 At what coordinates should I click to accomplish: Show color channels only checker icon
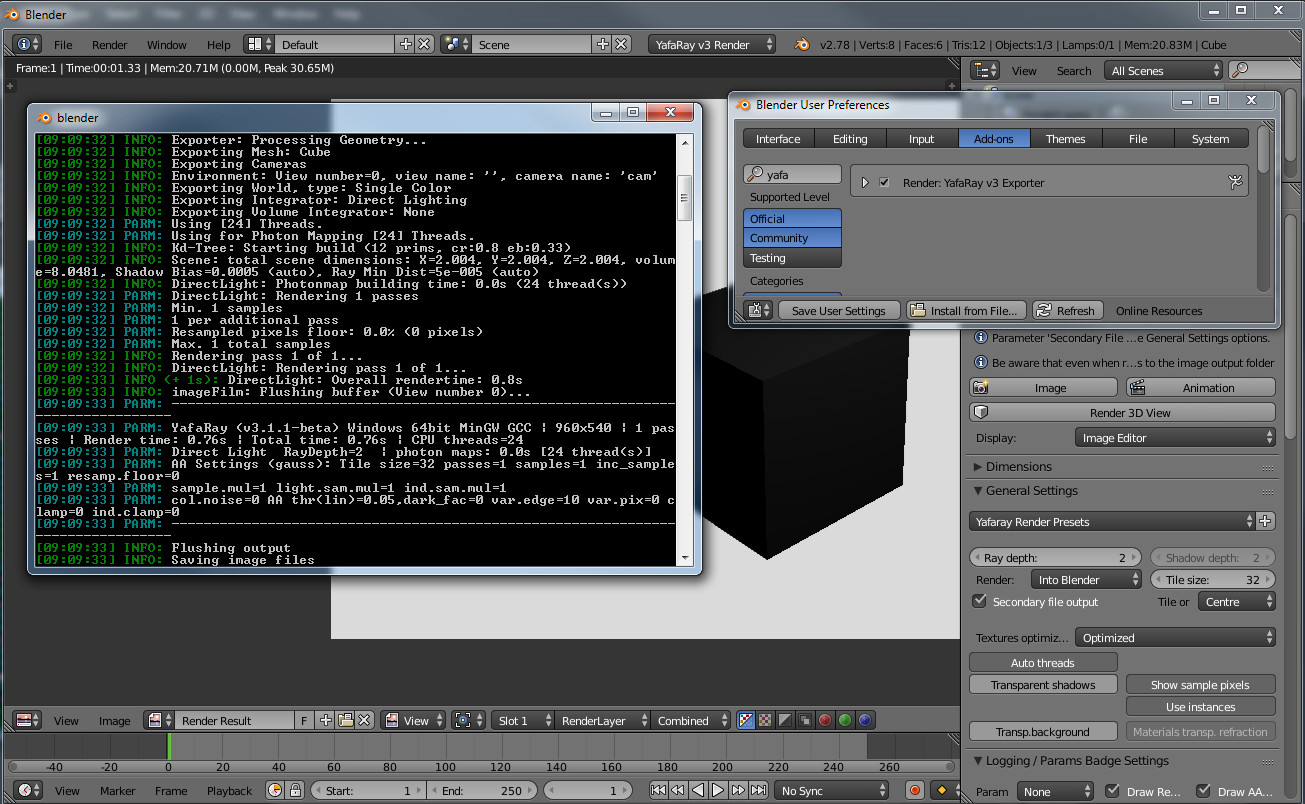pos(765,720)
